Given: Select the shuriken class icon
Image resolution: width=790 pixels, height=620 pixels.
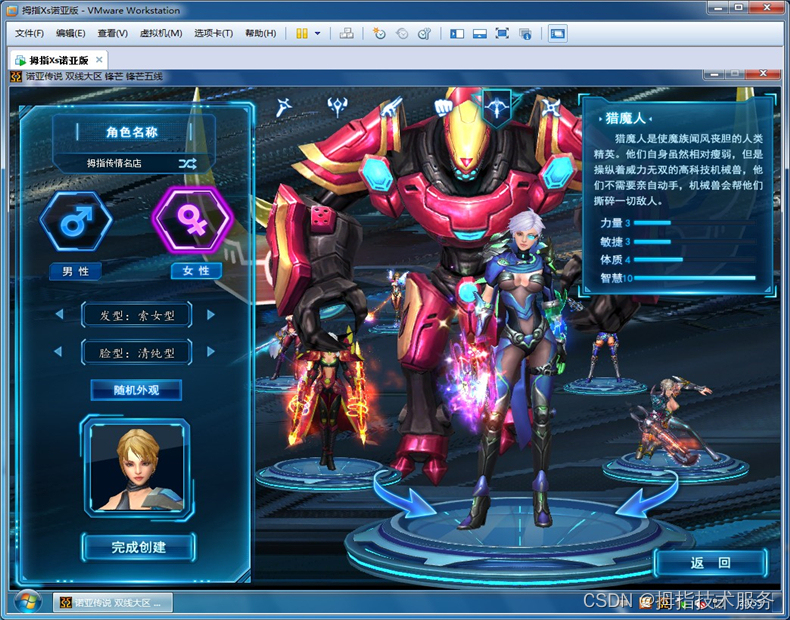Looking at the screenshot, I should 550,107.
